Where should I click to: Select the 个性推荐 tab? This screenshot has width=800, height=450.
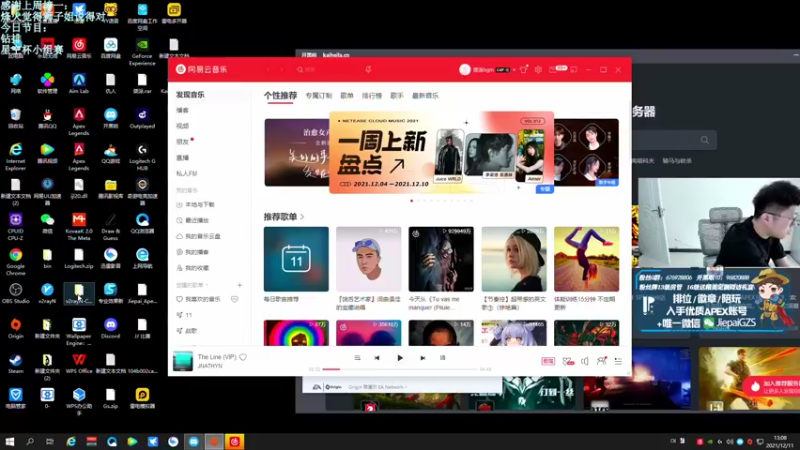tap(280, 95)
